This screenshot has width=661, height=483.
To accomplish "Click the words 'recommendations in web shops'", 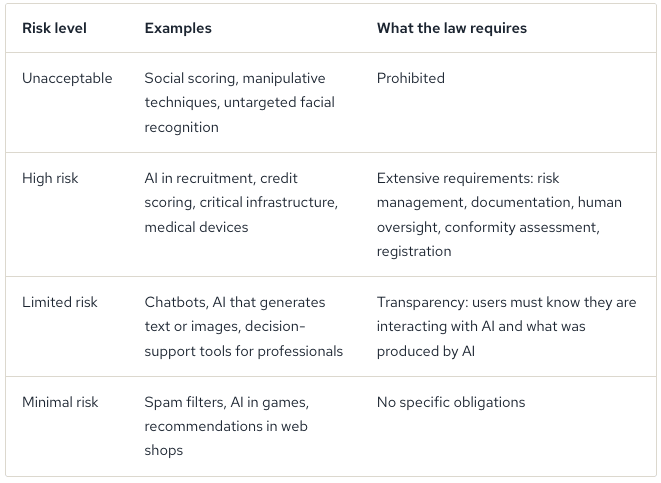I will (226, 438).
